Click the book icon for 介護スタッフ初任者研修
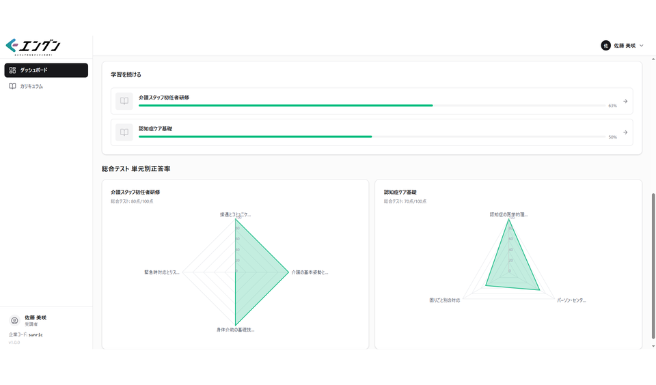Viewport: 656px width, 385px height. [x=124, y=101]
